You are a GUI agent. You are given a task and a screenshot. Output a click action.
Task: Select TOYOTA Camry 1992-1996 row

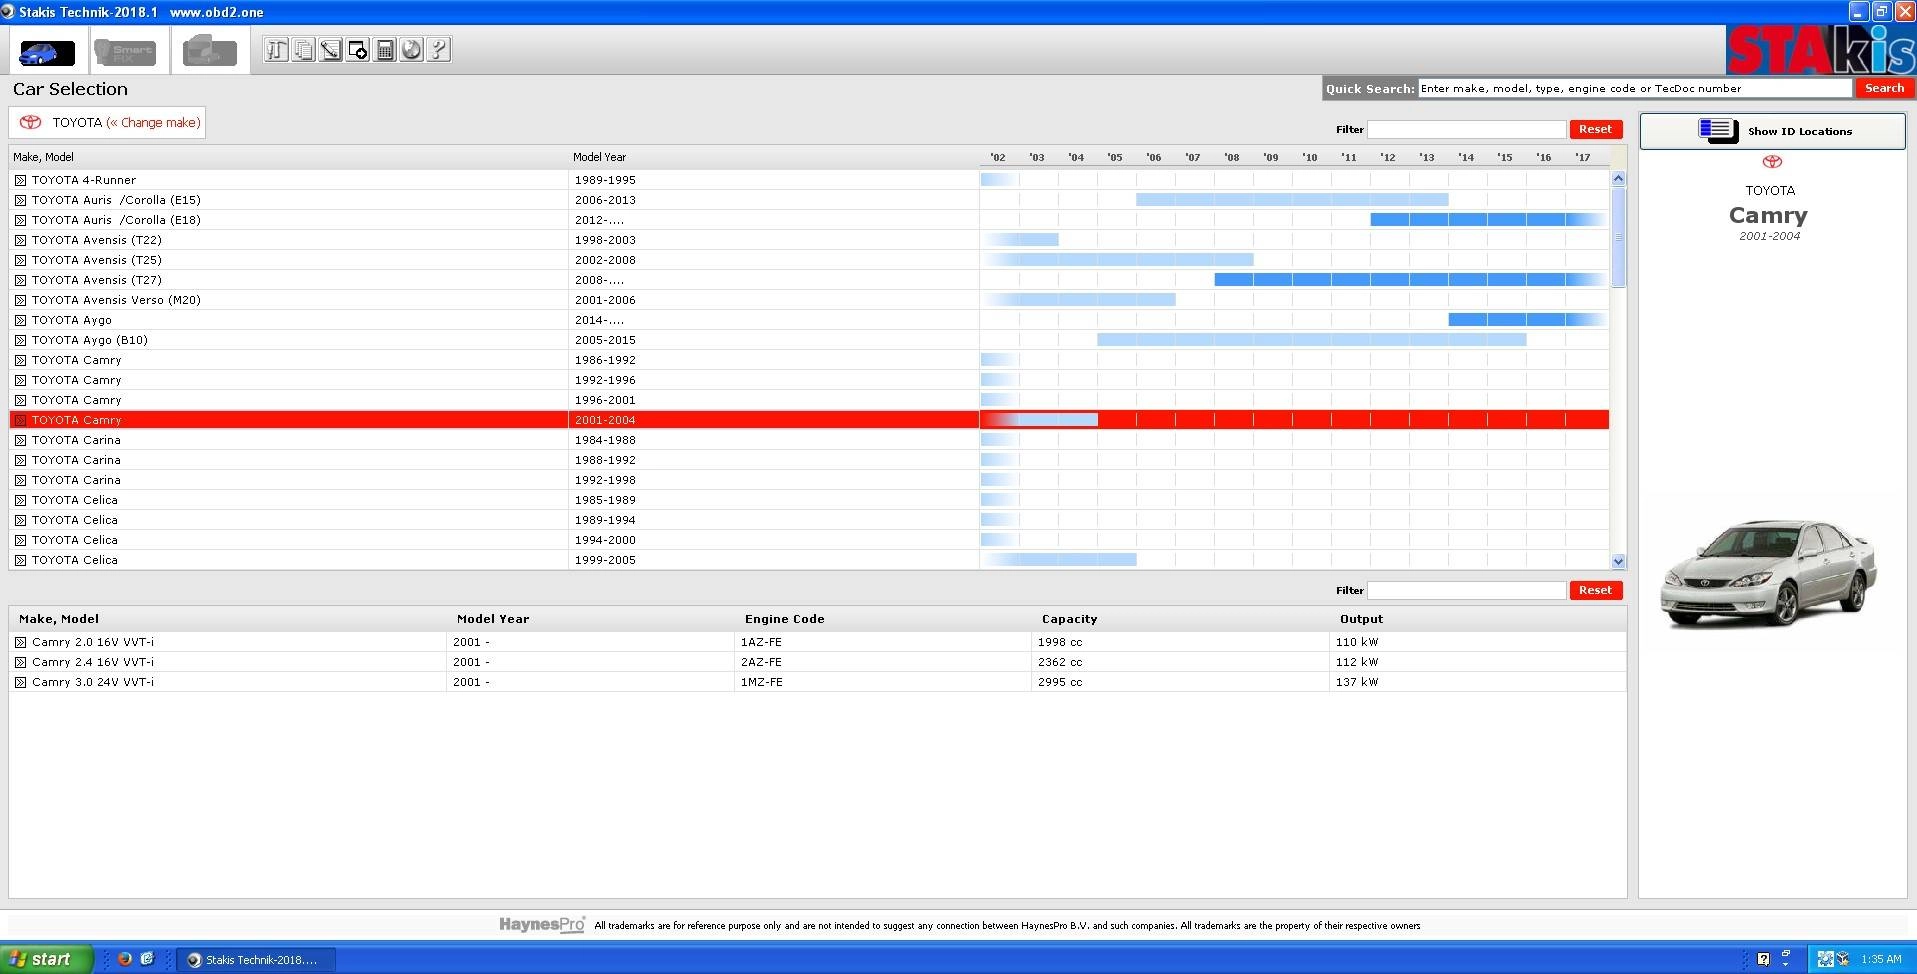(809, 380)
